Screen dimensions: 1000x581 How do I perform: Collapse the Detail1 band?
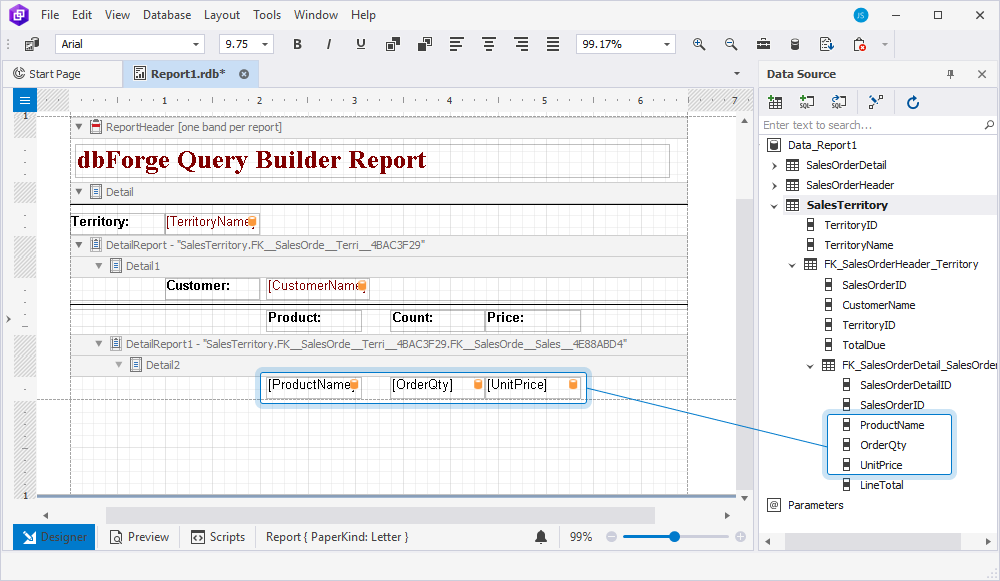pos(99,265)
